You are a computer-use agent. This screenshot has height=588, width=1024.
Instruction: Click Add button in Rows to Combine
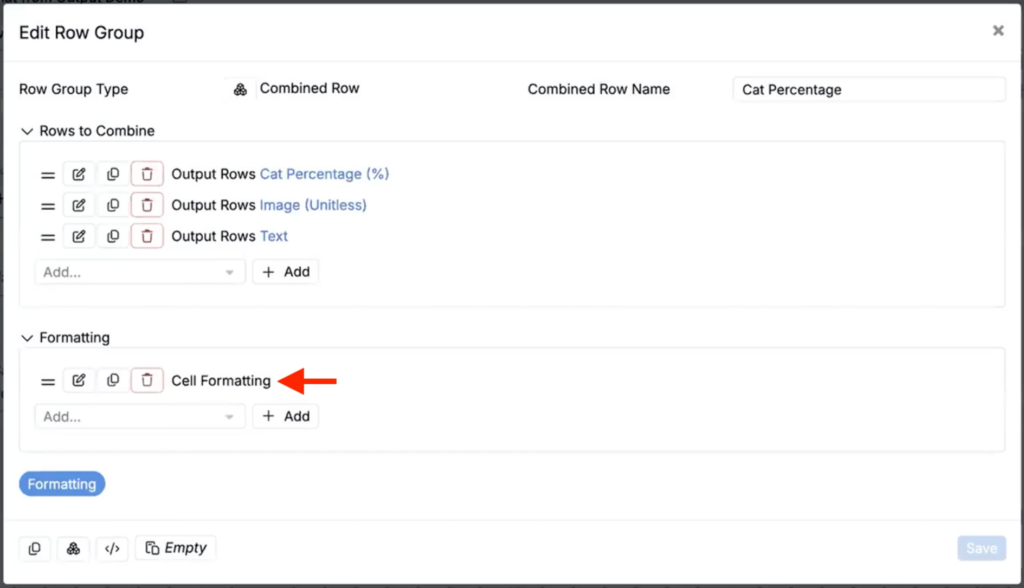[x=285, y=272]
